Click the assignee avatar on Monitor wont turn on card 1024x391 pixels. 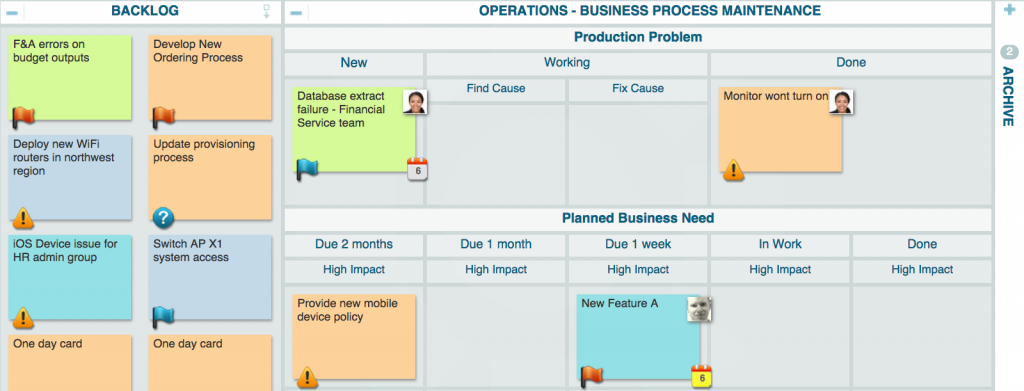pos(842,102)
